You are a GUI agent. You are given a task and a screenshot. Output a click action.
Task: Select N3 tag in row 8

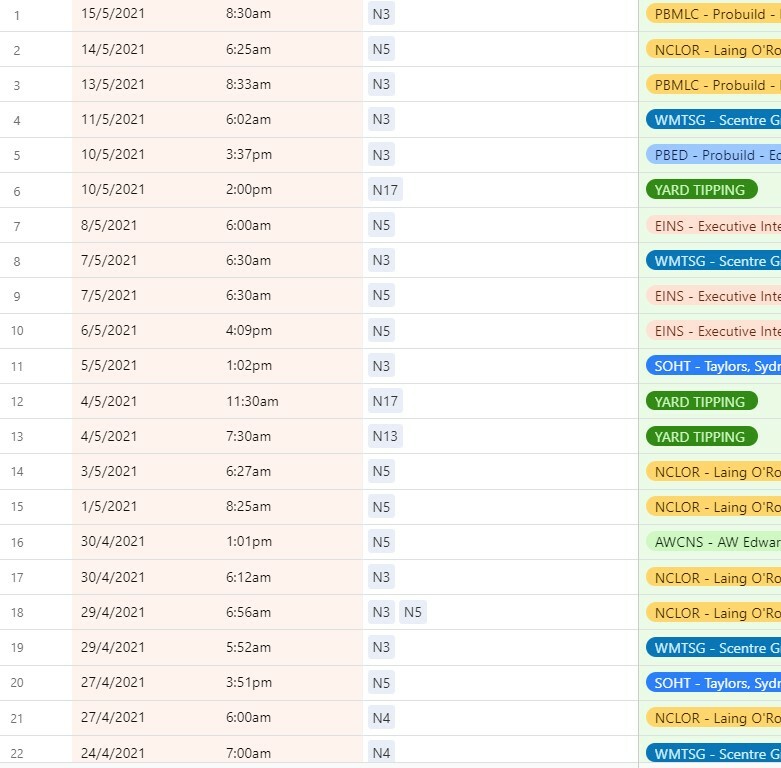pyautogui.click(x=381, y=260)
